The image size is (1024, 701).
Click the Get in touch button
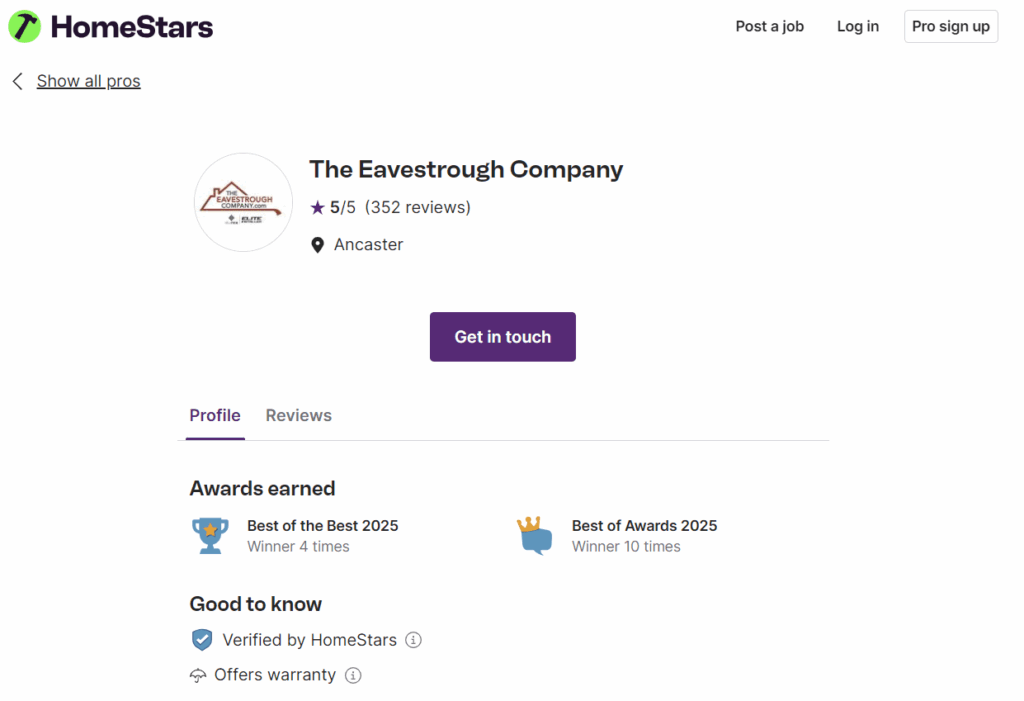502,337
